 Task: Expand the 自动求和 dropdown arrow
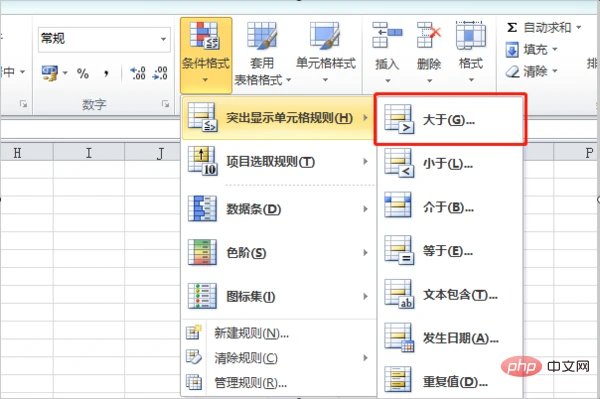[x=579, y=28]
